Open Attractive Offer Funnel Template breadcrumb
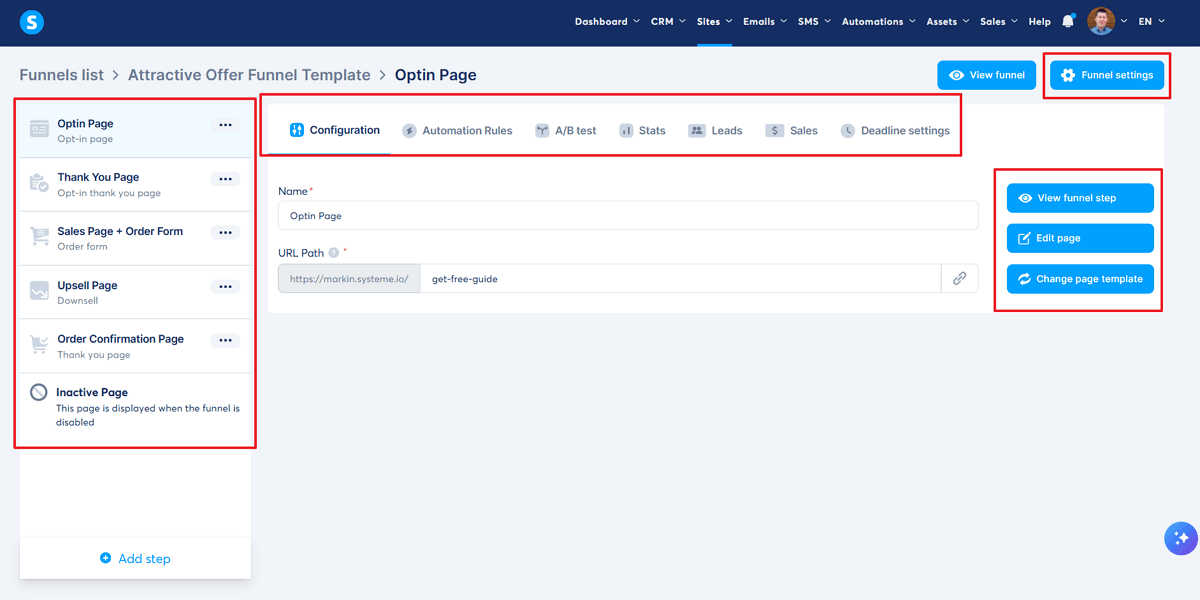The image size is (1200, 600). click(249, 75)
